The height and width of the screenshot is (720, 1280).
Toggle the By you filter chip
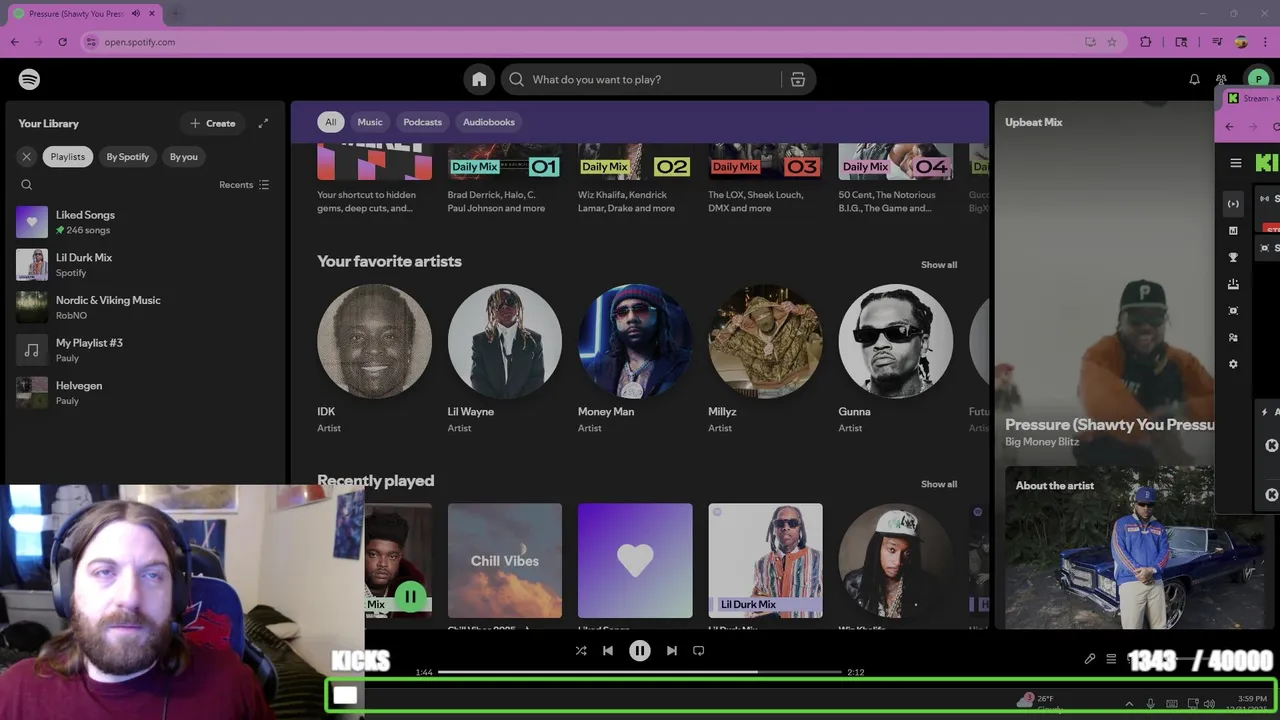pos(184,156)
